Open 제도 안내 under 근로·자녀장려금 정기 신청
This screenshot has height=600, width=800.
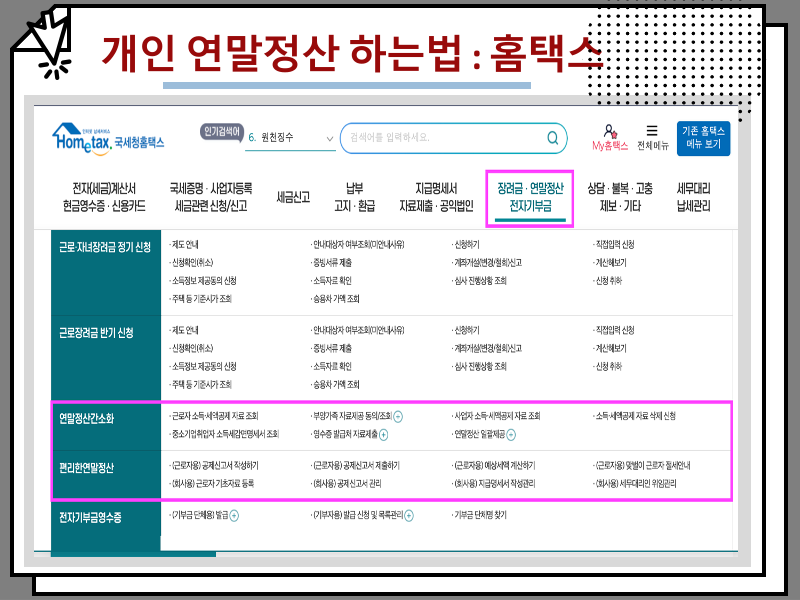184,244
